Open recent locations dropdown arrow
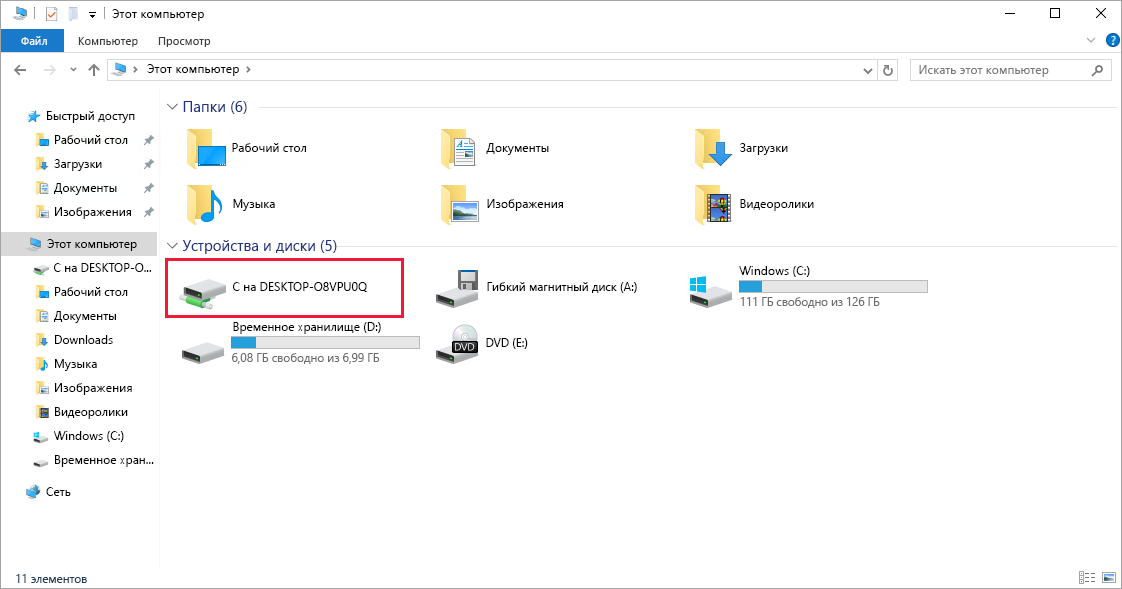1122x589 pixels. point(73,70)
